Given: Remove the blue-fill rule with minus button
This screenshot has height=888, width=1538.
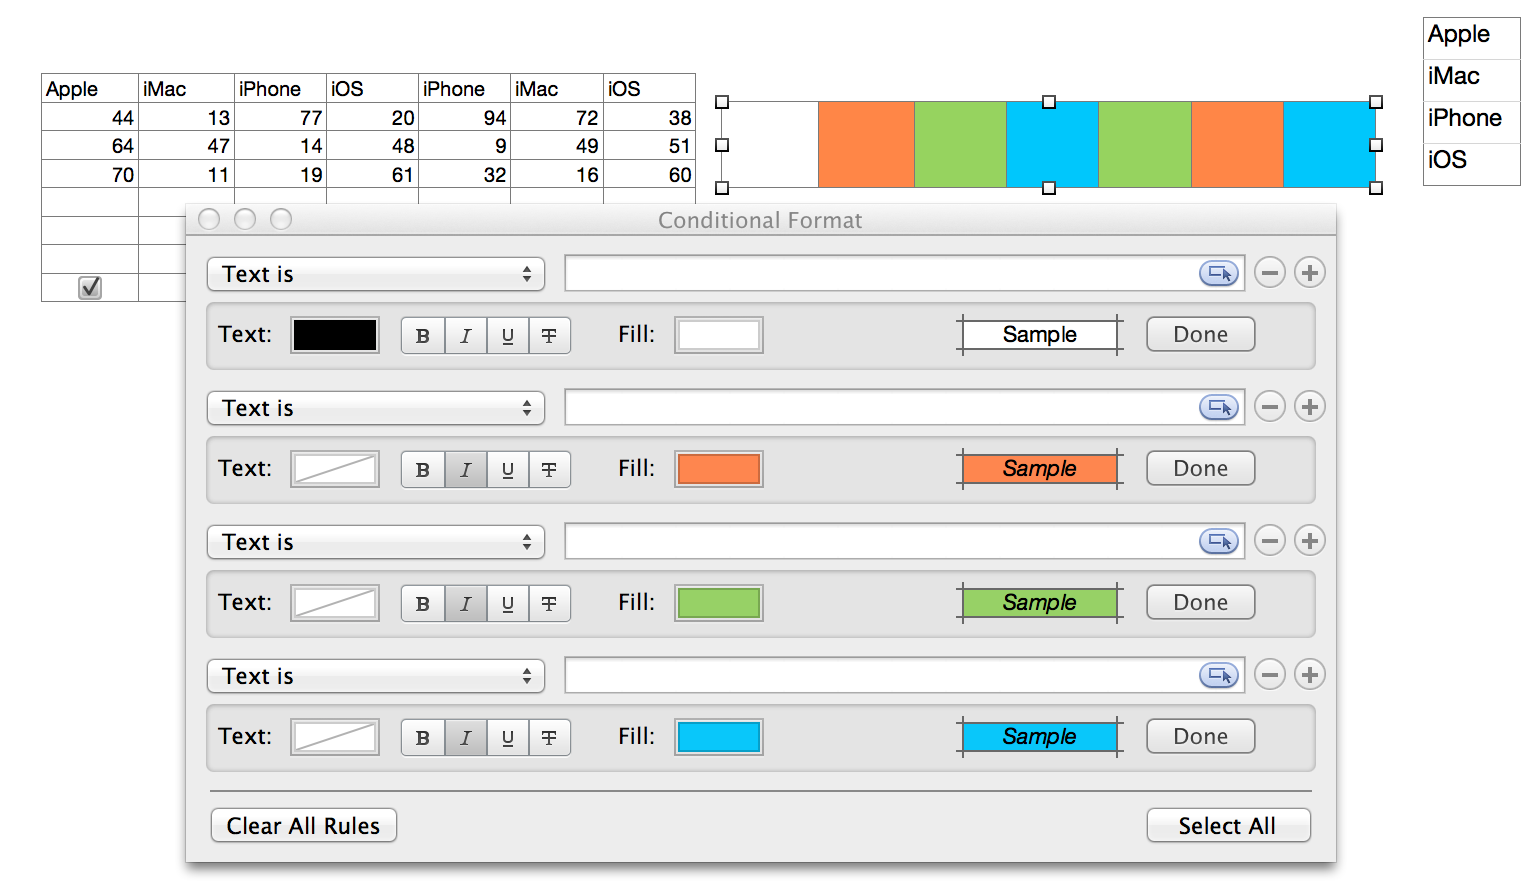Looking at the screenshot, I should pyautogui.click(x=1270, y=674).
